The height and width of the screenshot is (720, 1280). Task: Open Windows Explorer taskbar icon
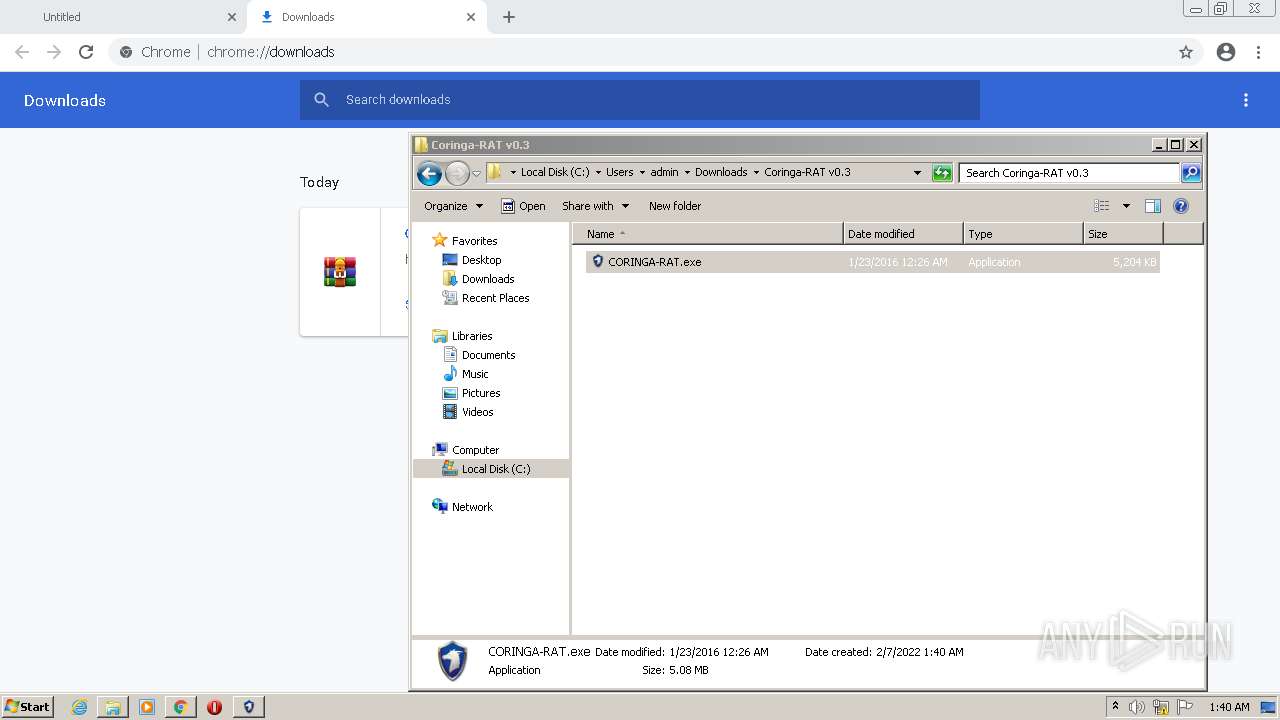point(113,707)
